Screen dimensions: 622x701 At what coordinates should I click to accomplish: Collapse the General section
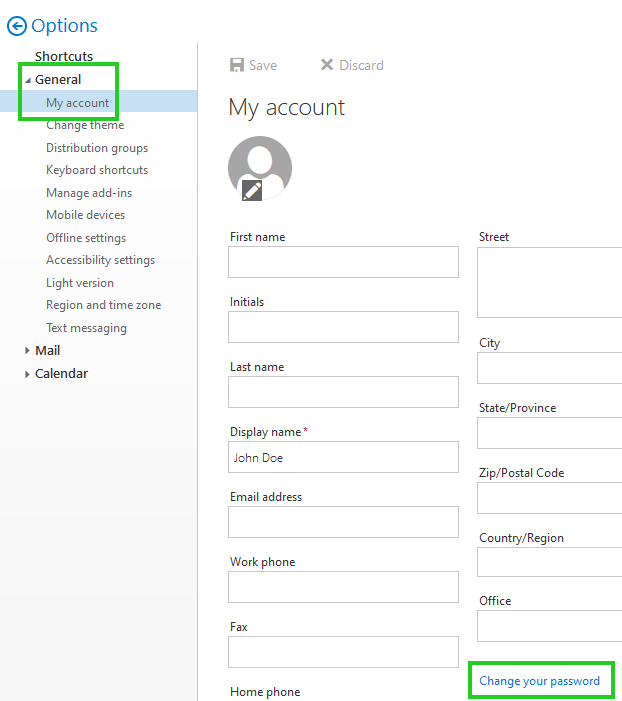pyautogui.click(x=28, y=80)
